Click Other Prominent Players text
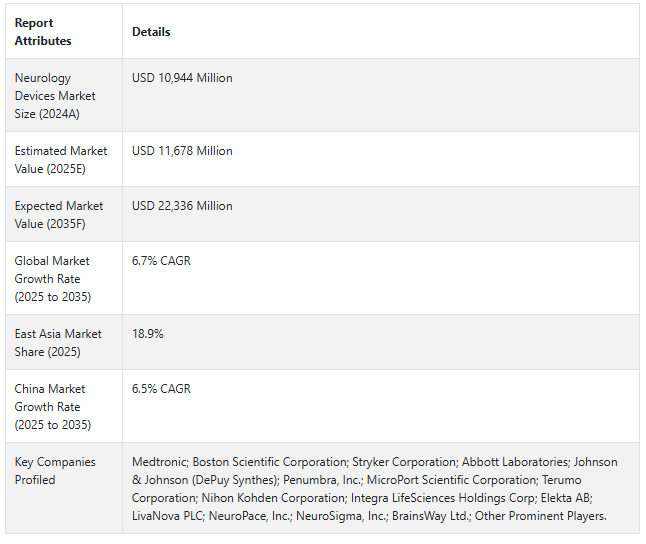646x544 pixels. [x=541, y=516]
